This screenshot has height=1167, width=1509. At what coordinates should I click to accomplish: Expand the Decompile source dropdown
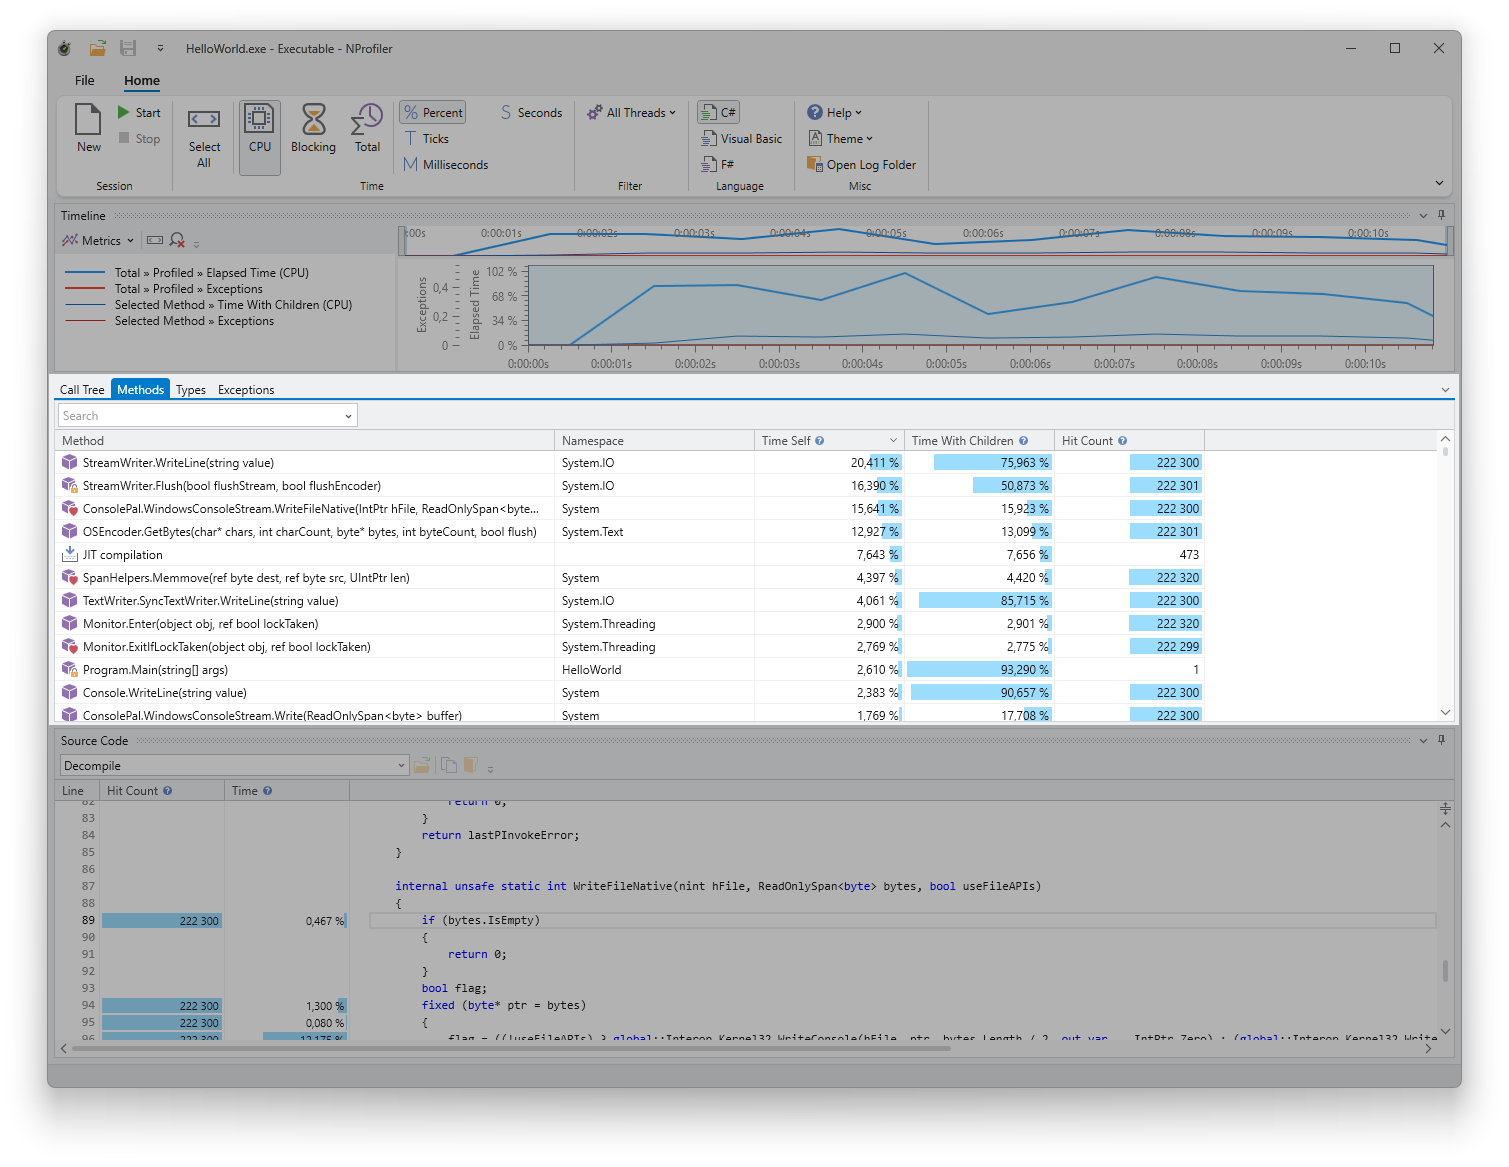401,766
